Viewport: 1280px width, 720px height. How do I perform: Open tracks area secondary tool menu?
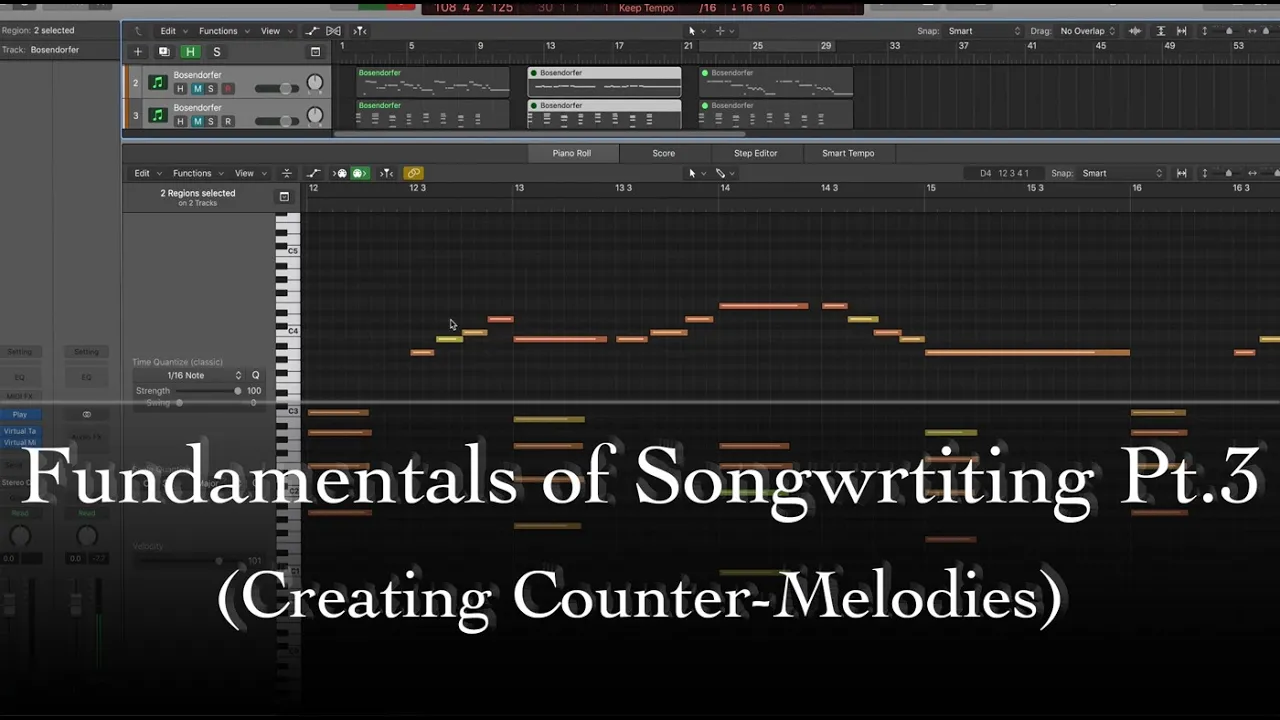723,31
